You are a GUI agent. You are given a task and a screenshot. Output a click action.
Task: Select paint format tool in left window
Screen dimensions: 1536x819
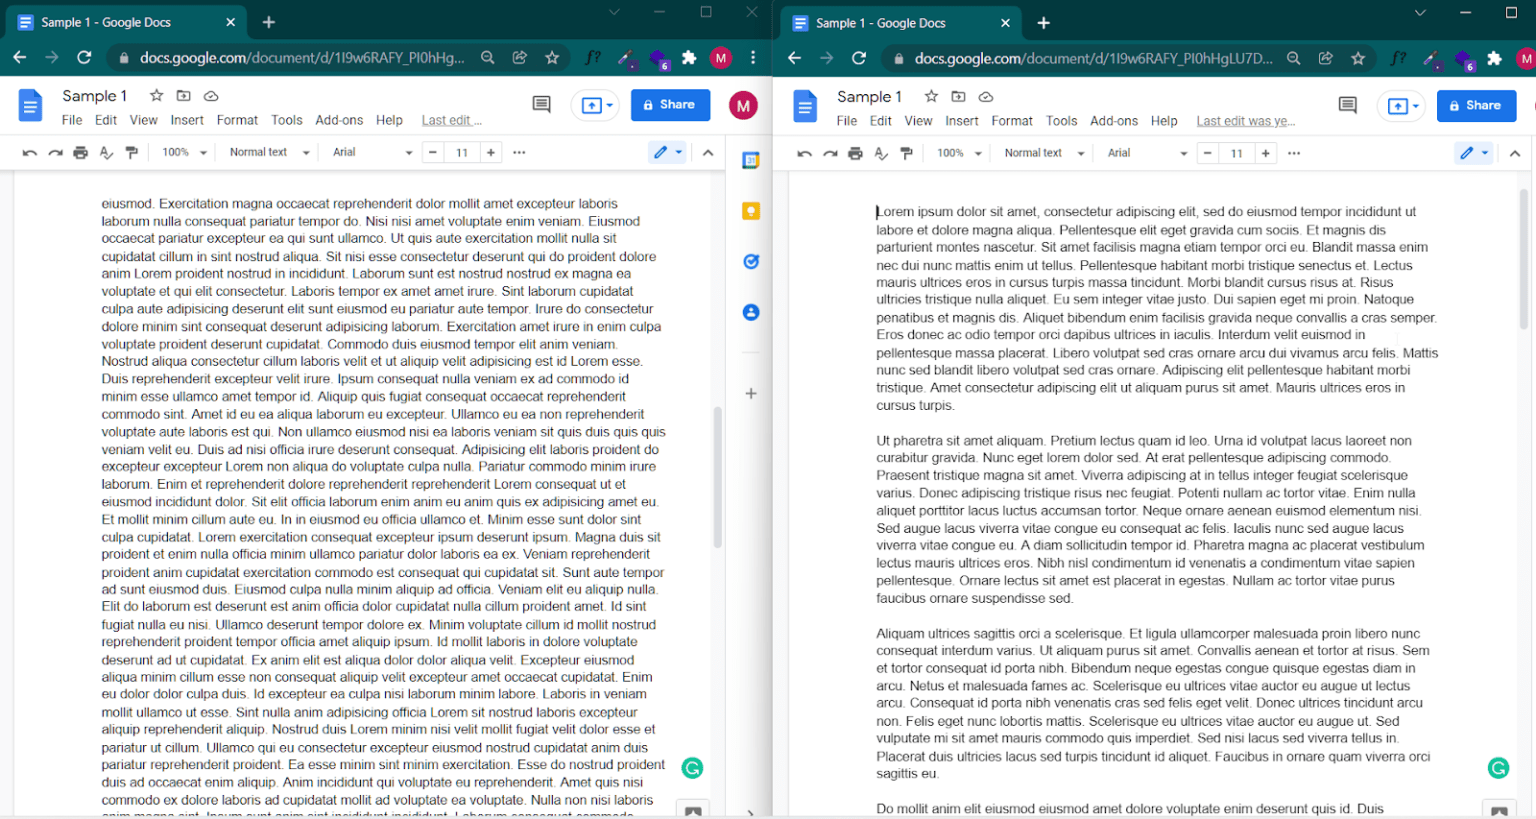point(132,153)
